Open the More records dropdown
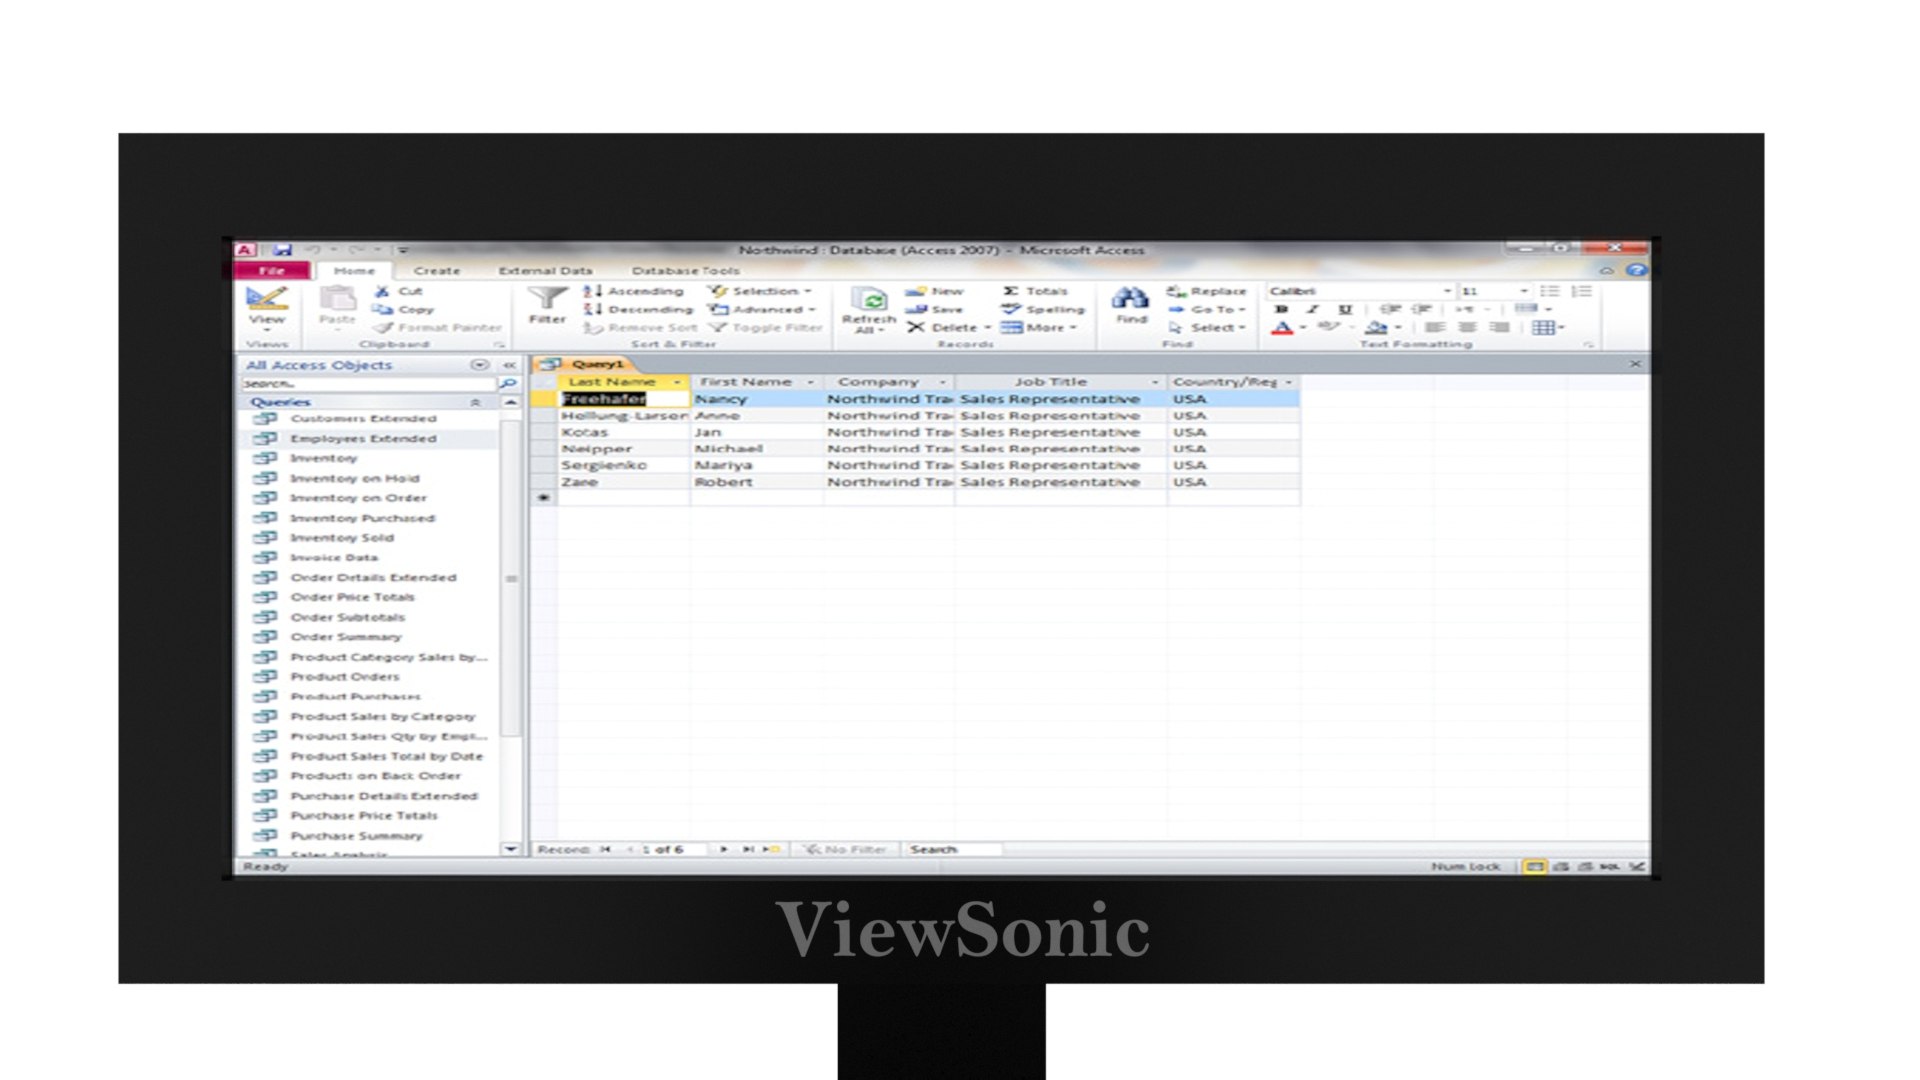Screen dimensions: 1920x1080 1039,327
